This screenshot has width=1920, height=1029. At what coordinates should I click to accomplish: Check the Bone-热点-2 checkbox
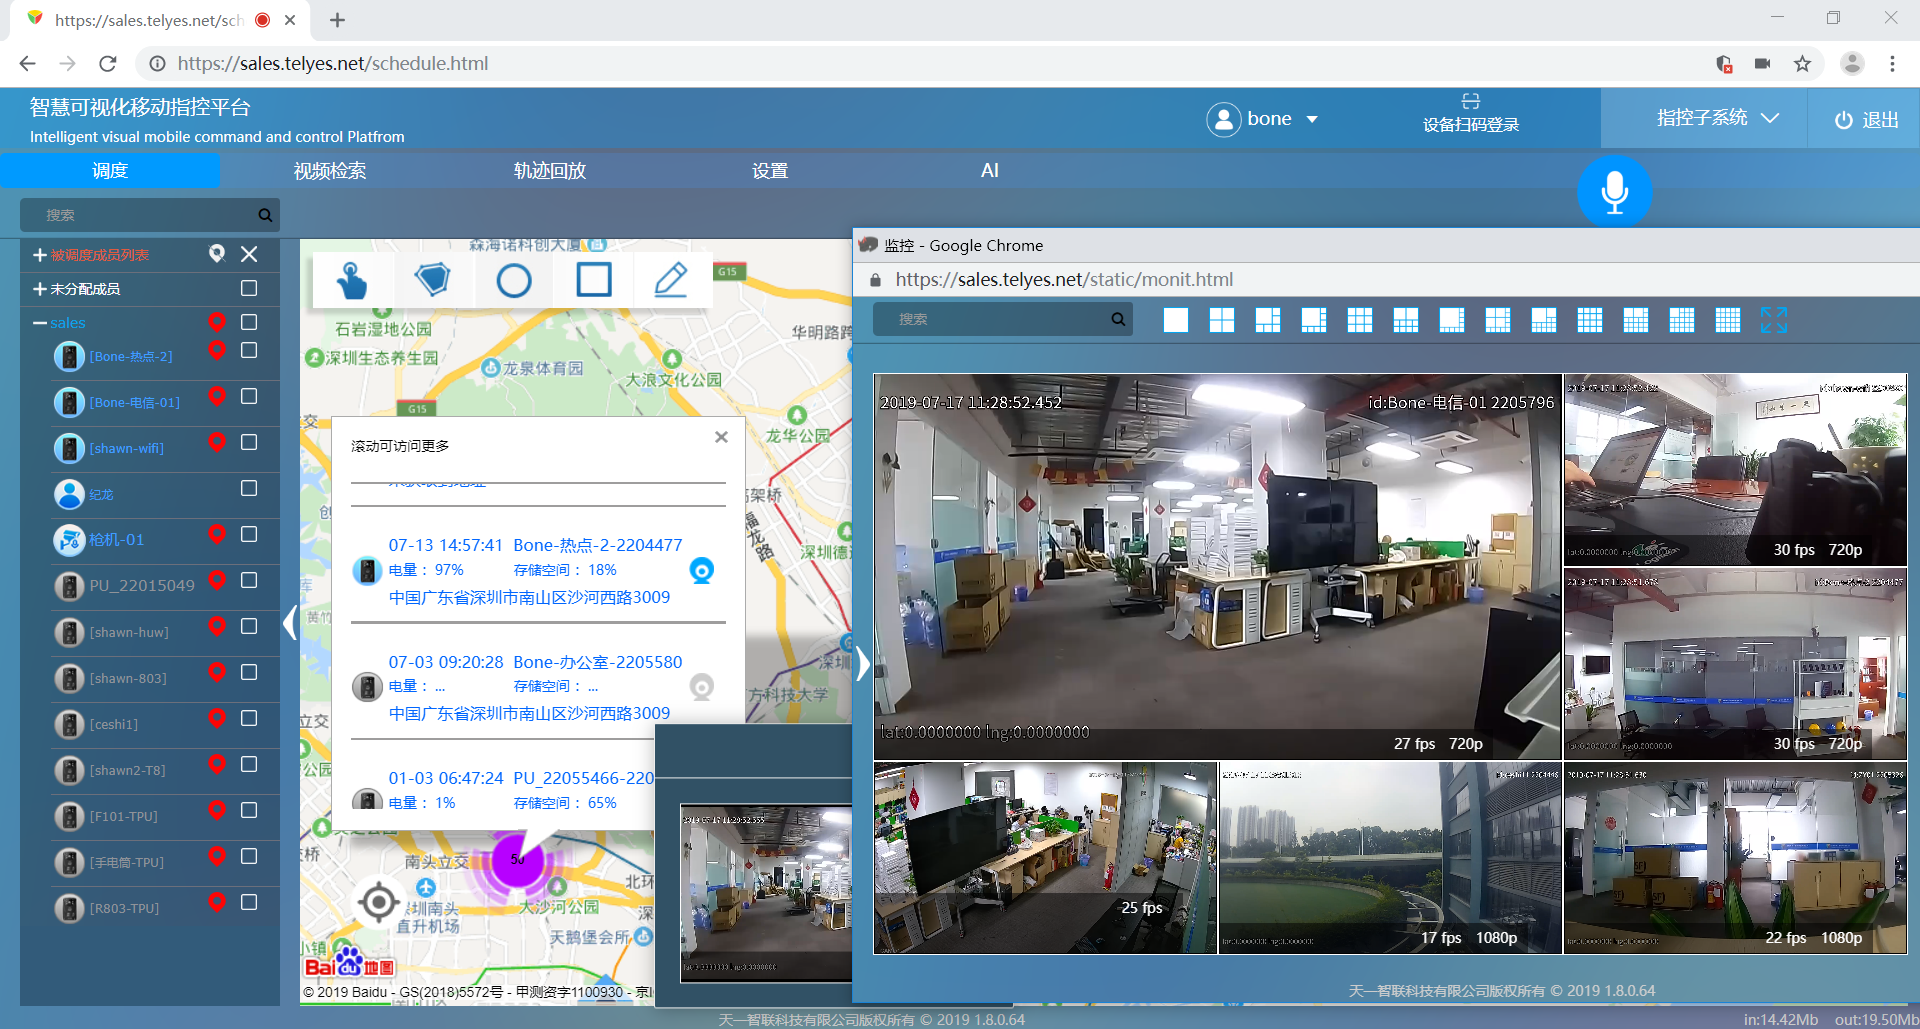(249, 350)
